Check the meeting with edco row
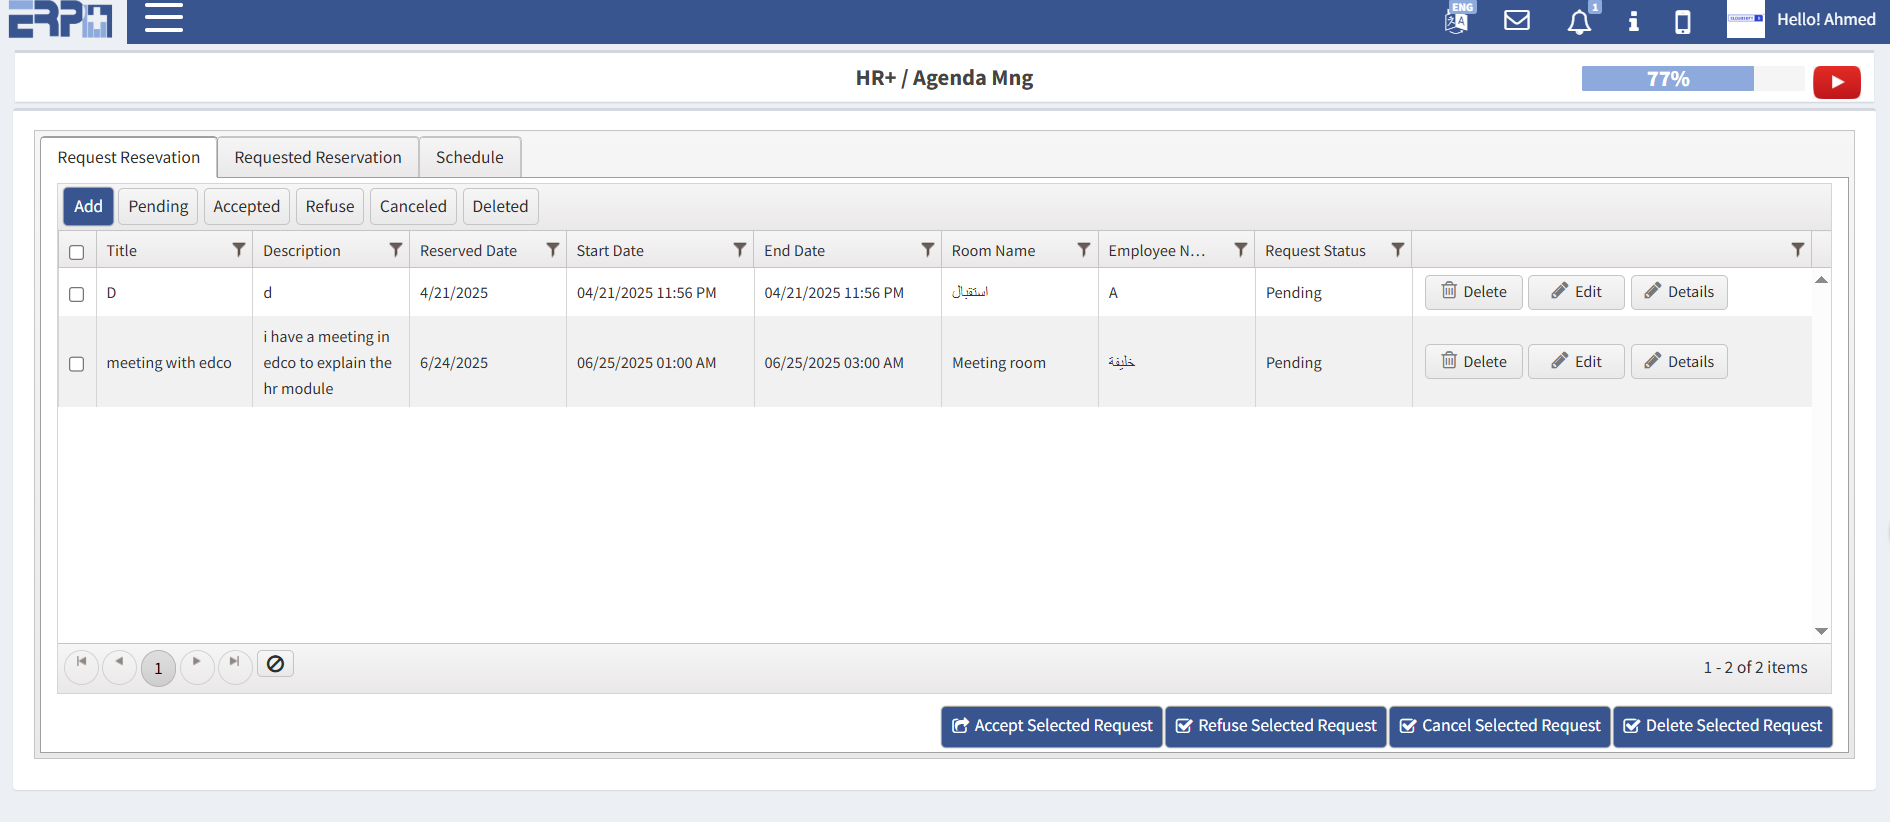Image resolution: width=1890 pixels, height=822 pixels. (x=77, y=364)
